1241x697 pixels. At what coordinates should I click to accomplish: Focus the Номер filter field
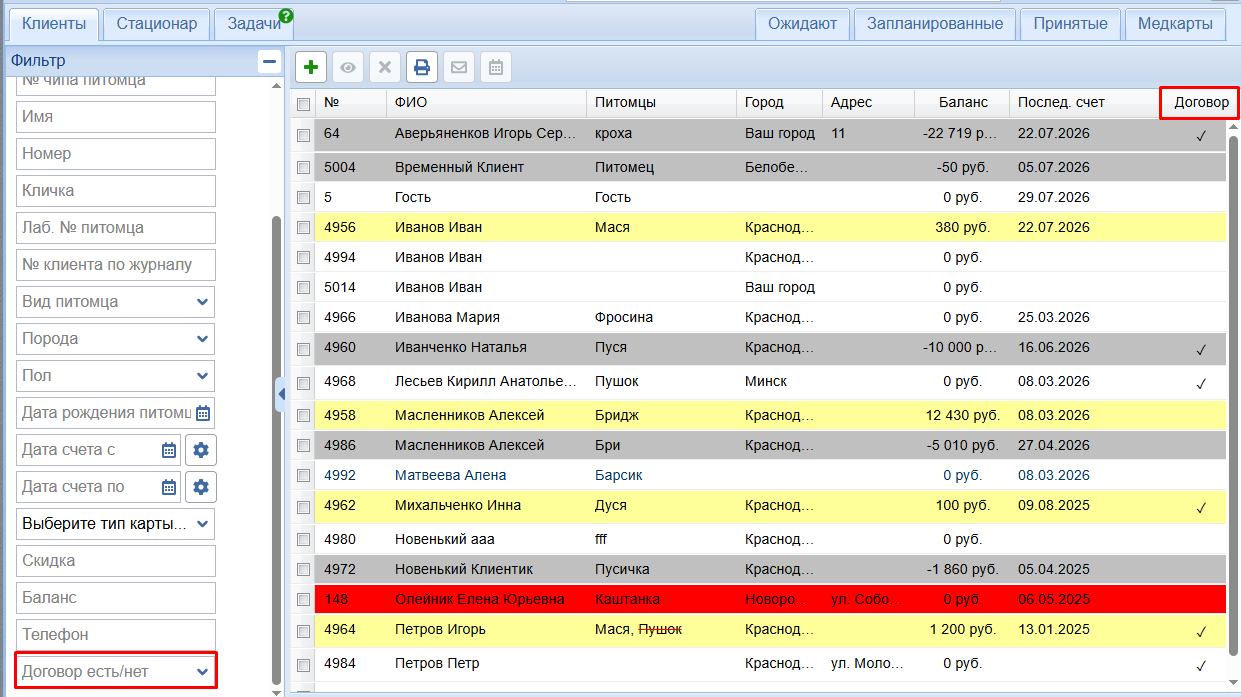coord(116,154)
